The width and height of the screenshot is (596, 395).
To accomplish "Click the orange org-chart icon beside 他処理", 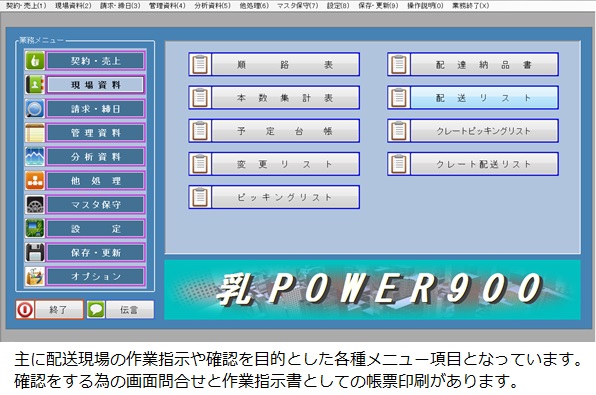I will (35, 181).
